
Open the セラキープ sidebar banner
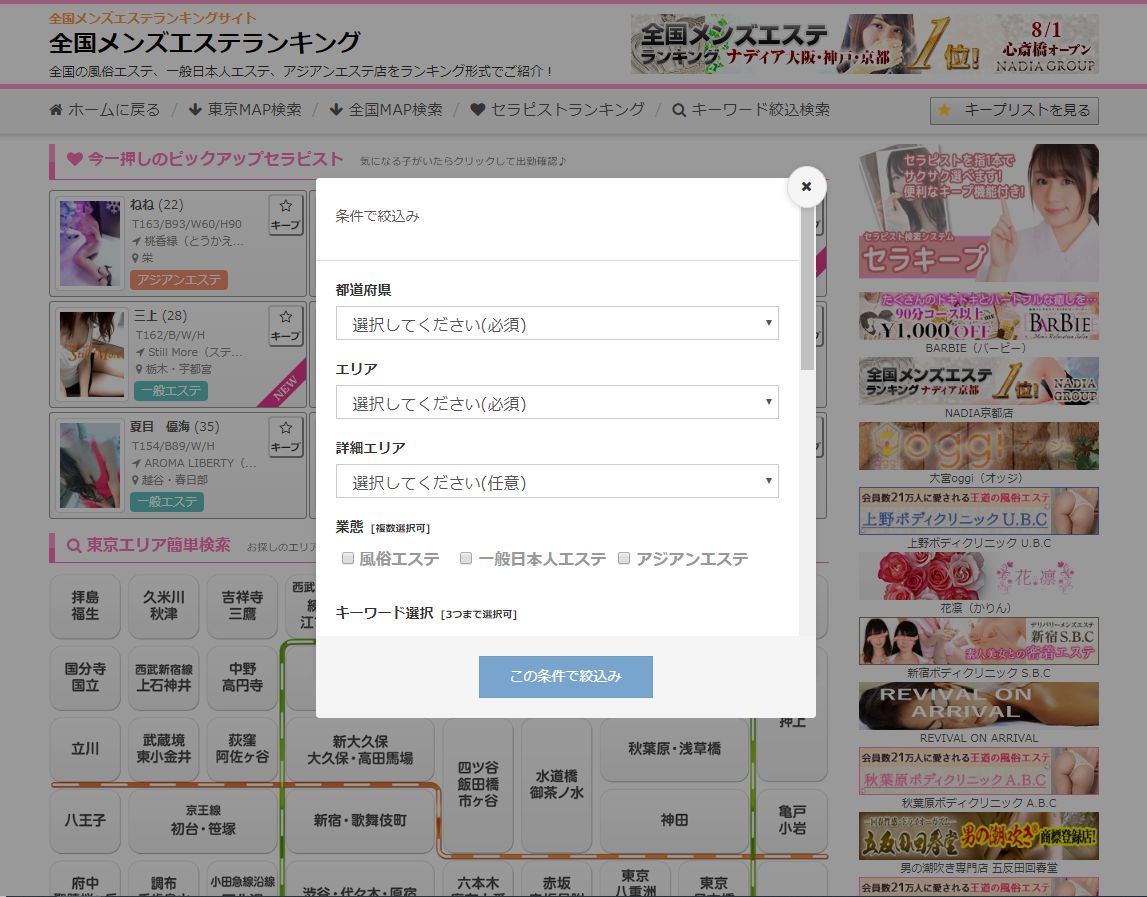pyautogui.click(x=979, y=213)
